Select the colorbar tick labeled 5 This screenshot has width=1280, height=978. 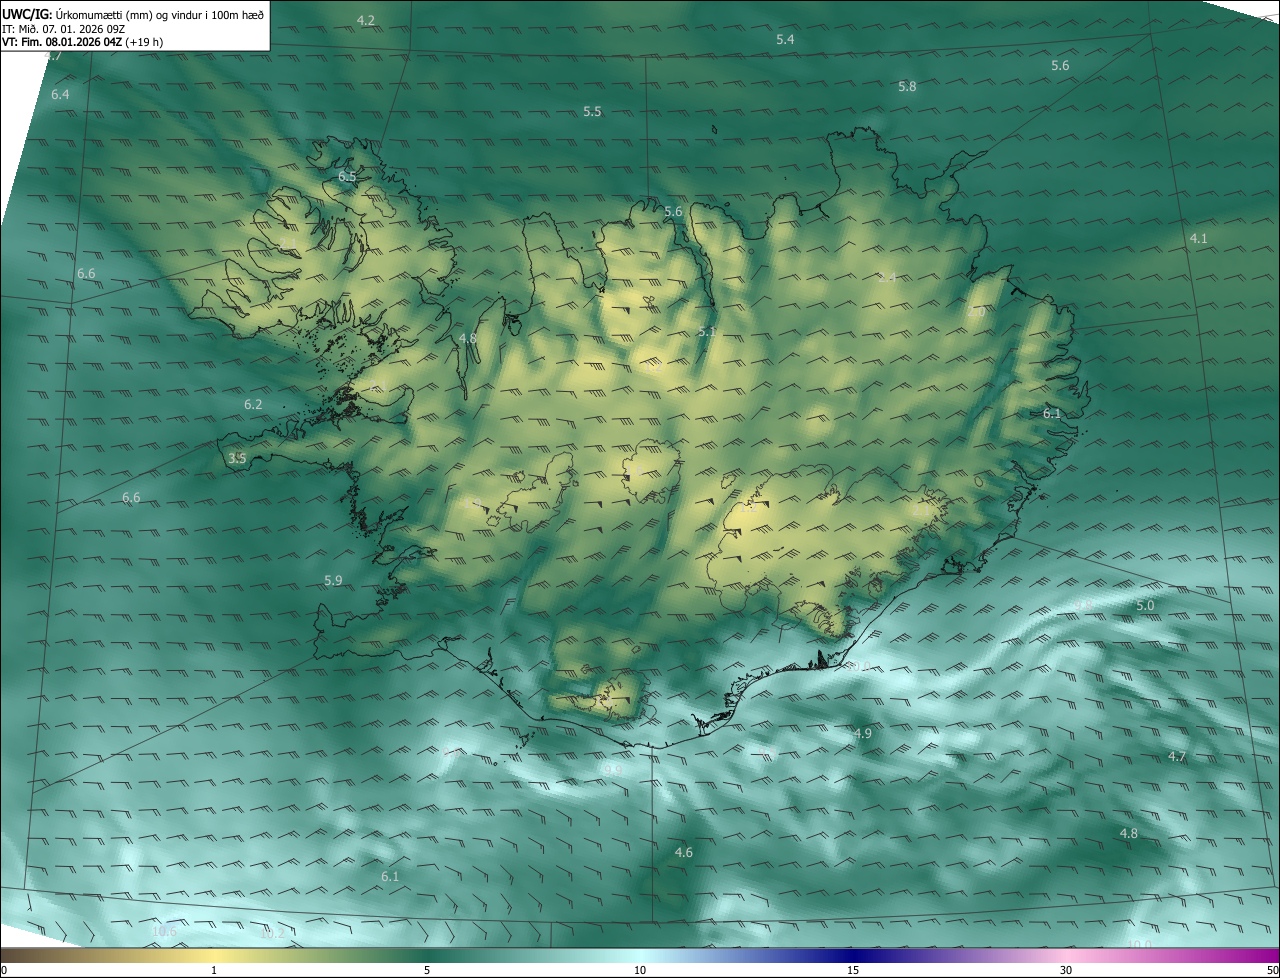pyautogui.click(x=427, y=970)
